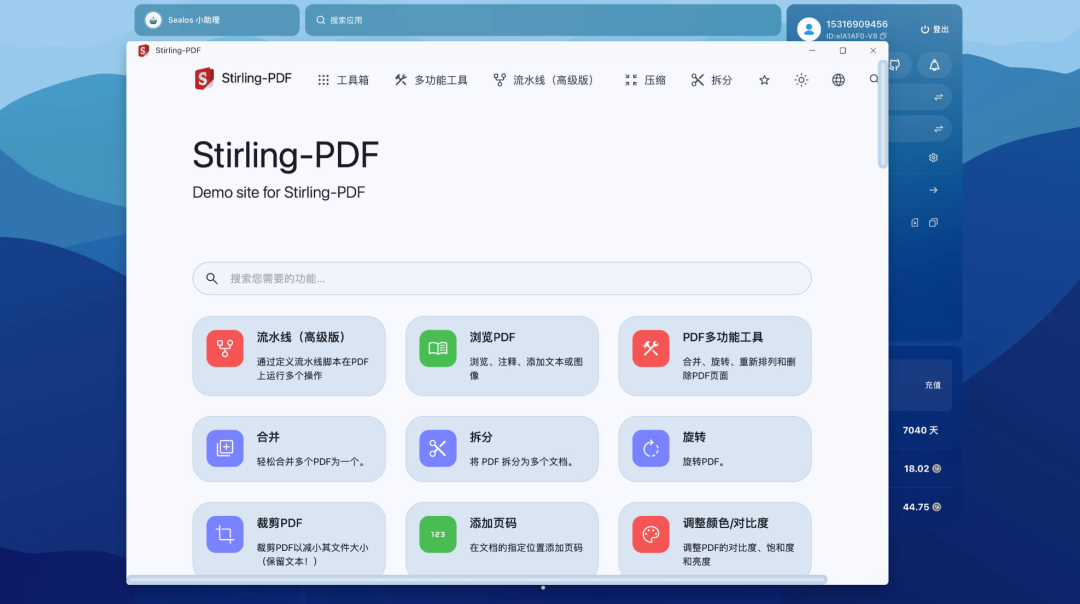Click the red pipeline card icon
1080x604 pixels.
click(225, 348)
